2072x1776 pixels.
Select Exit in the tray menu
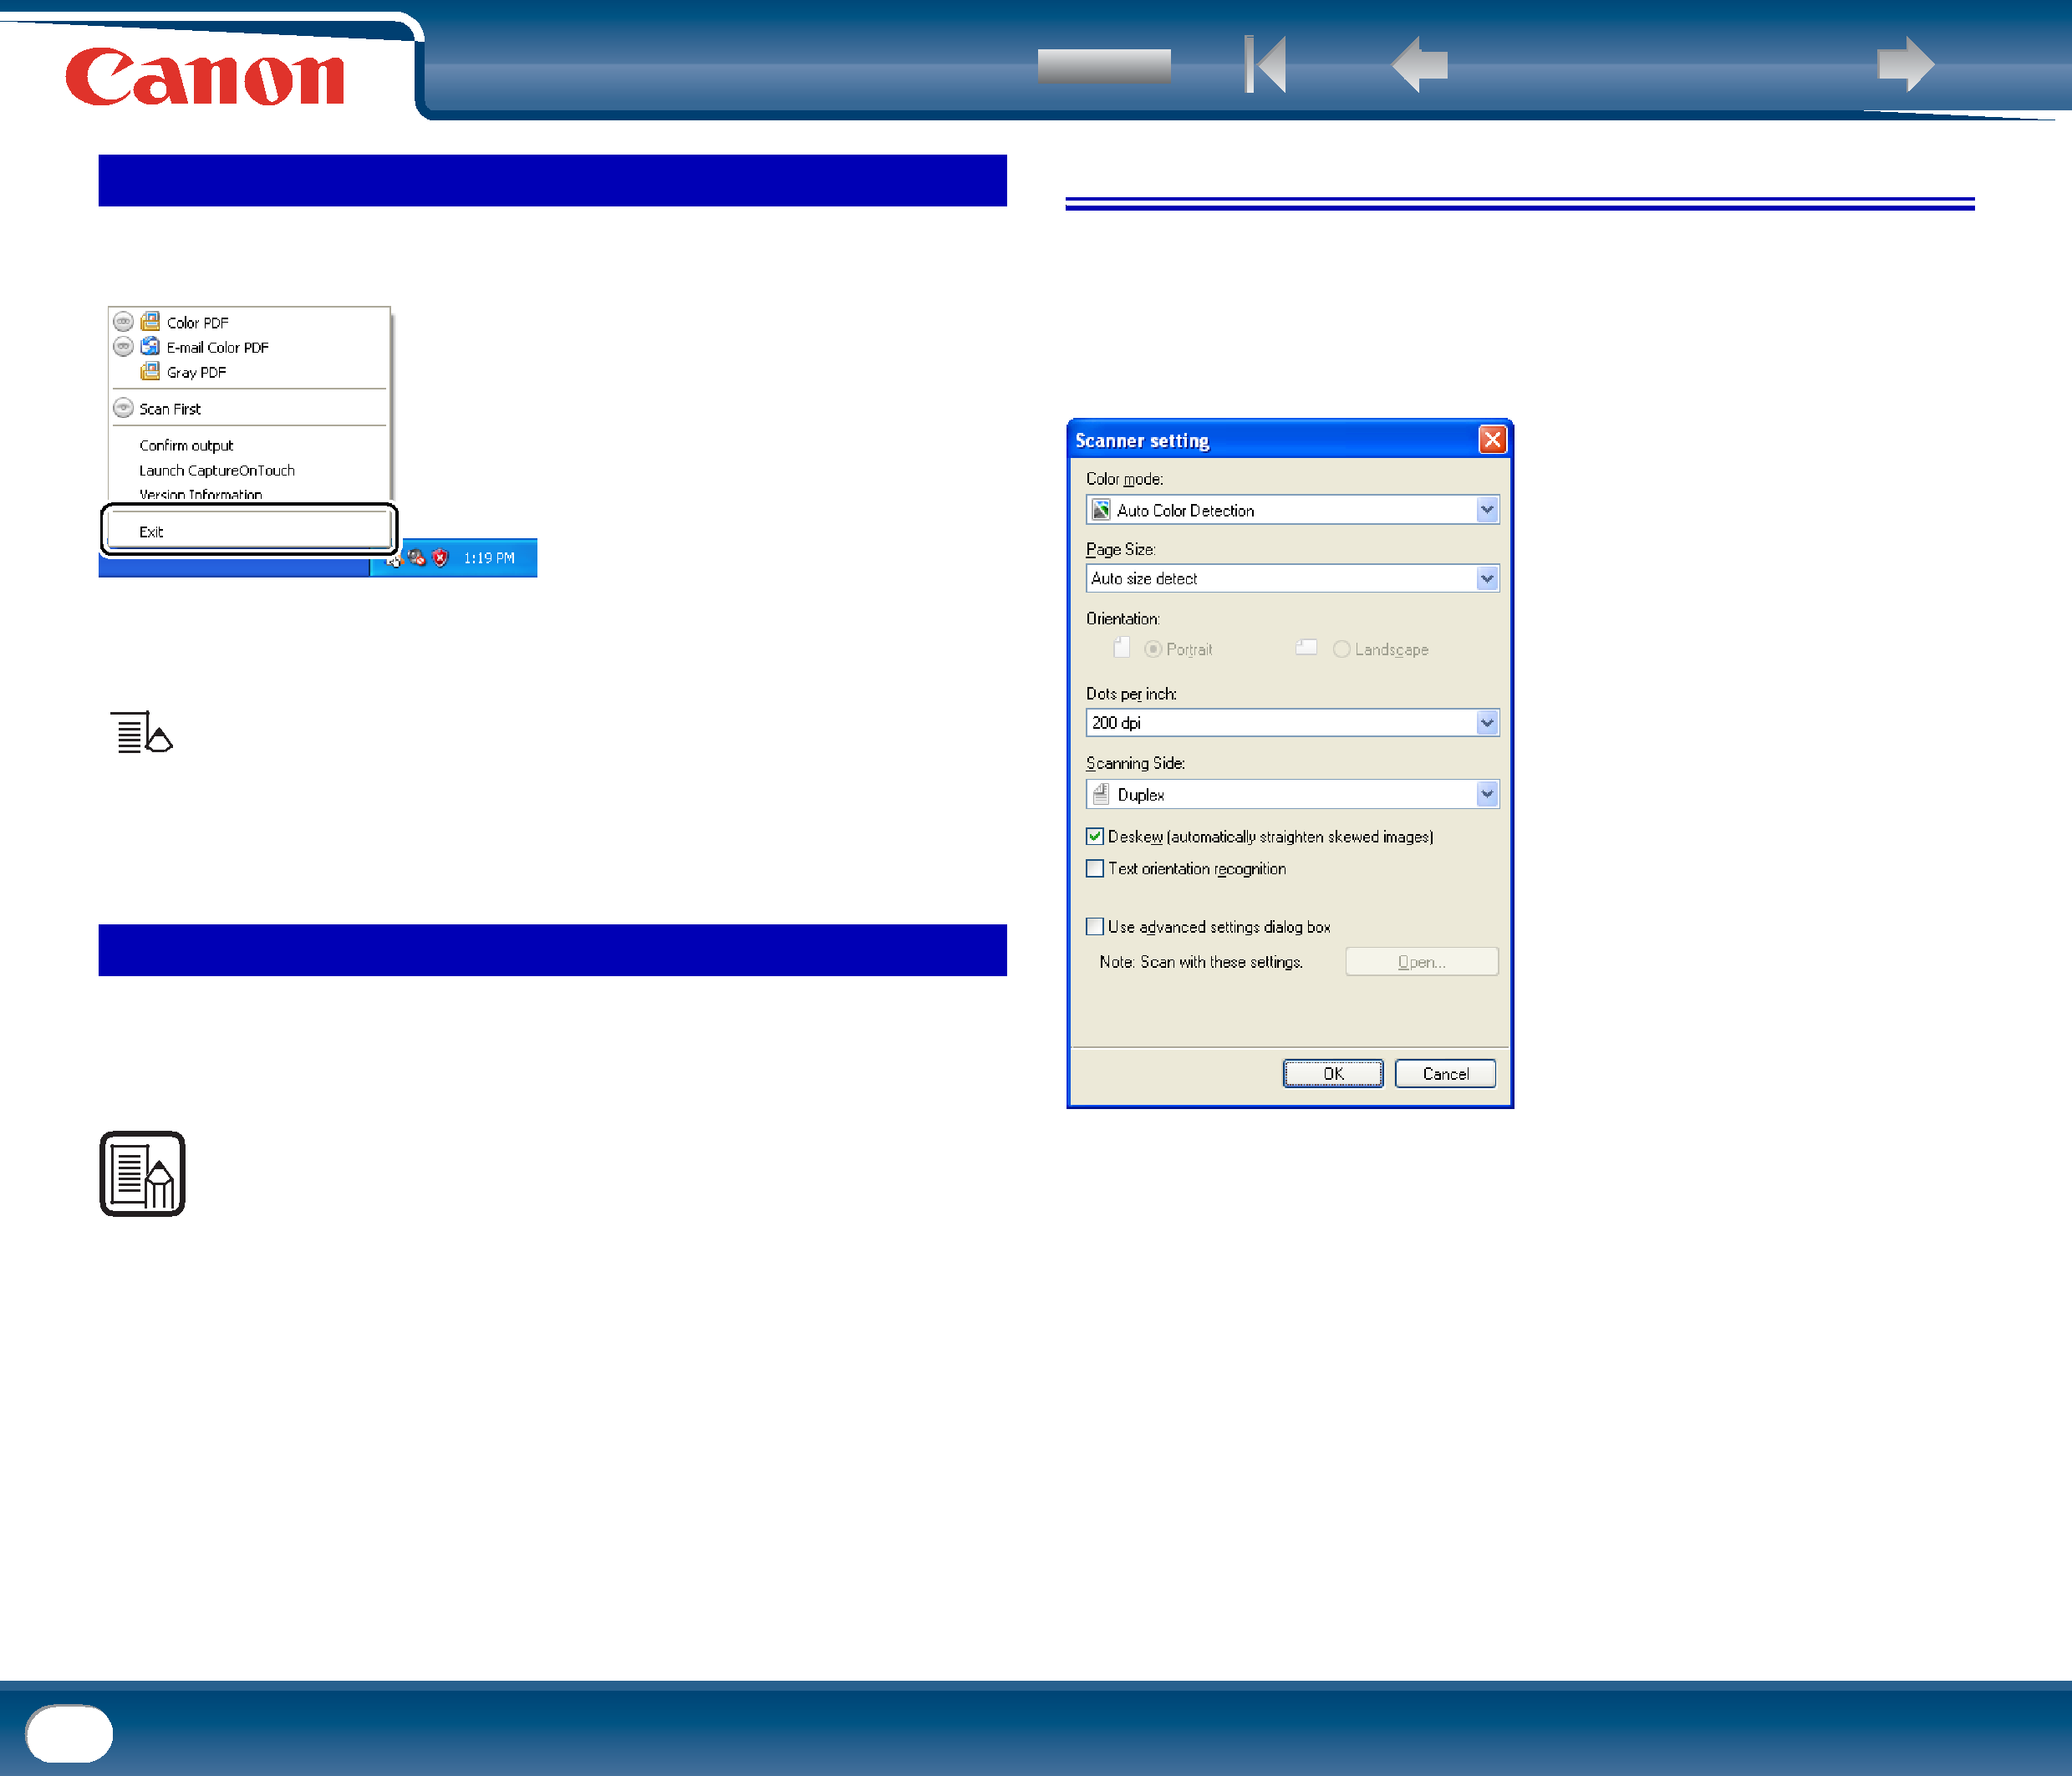(151, 531)
